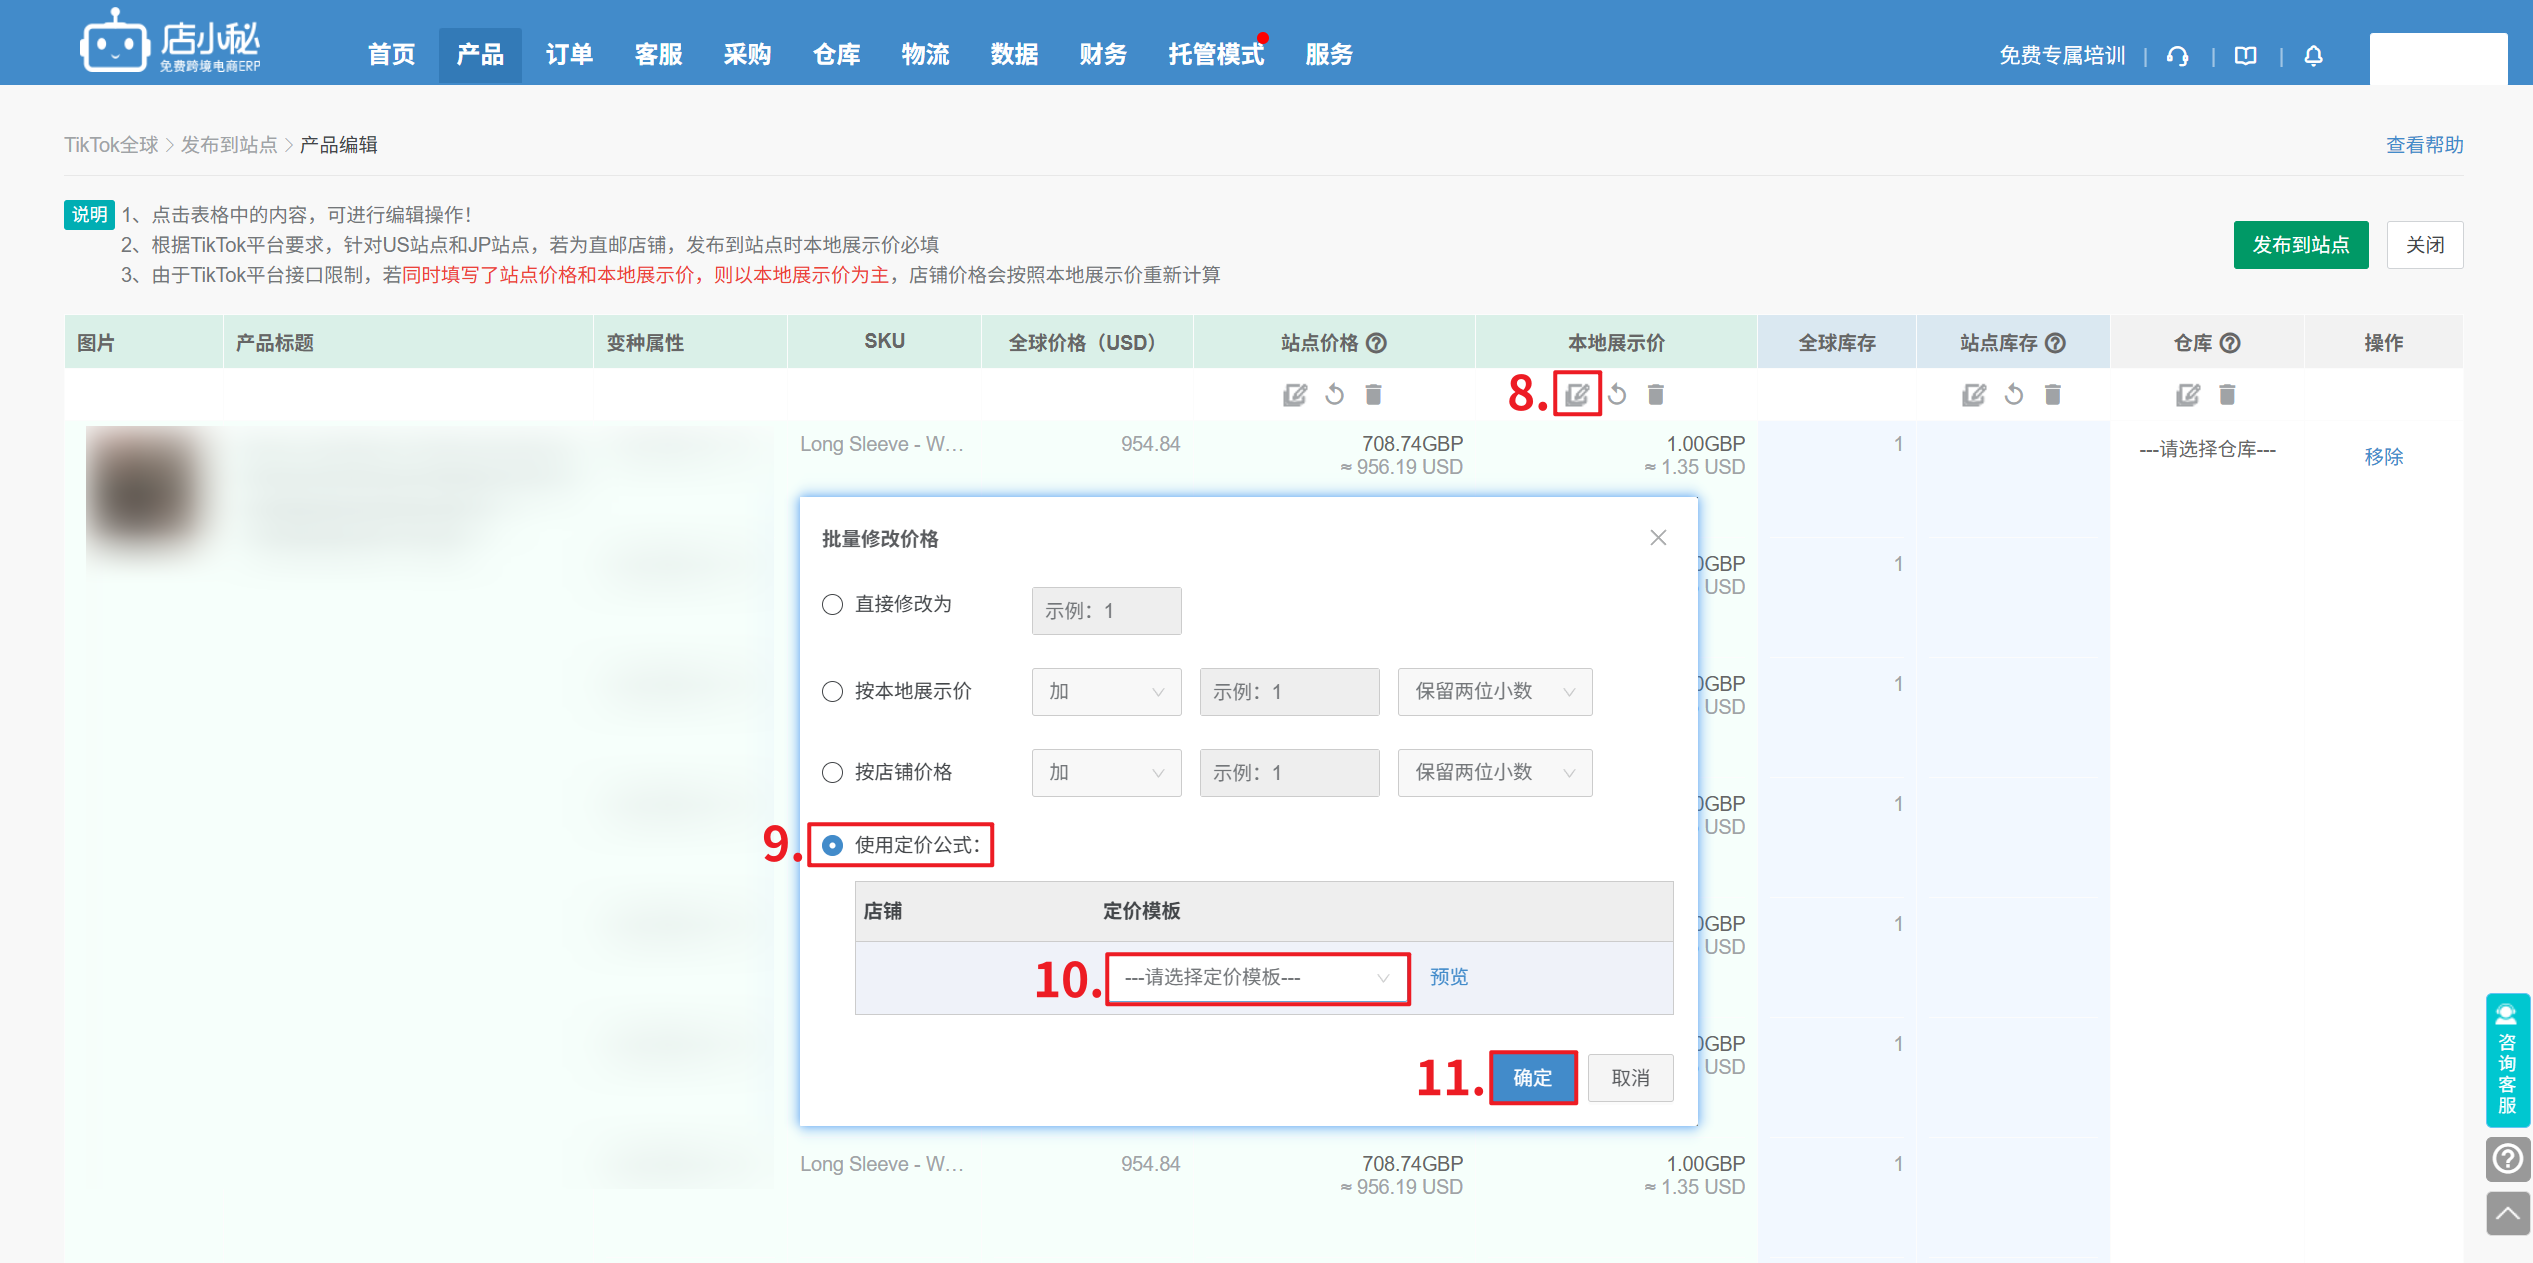2533x1263 pixels.
Task: Open 订单 menu in top navigation
Action: pyautogui.click(x=569, y=55)
